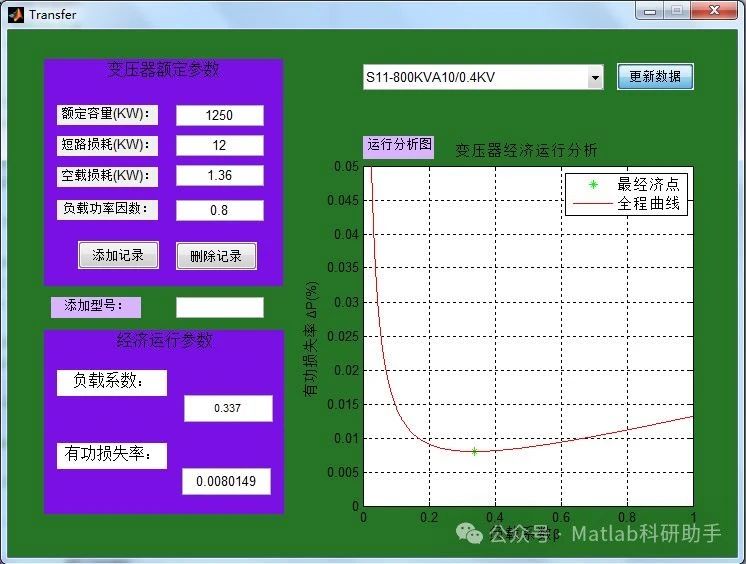Click the 添加型号 label
Image resolution: width=746 pixels, height=564 pixels.
(96, 307)
